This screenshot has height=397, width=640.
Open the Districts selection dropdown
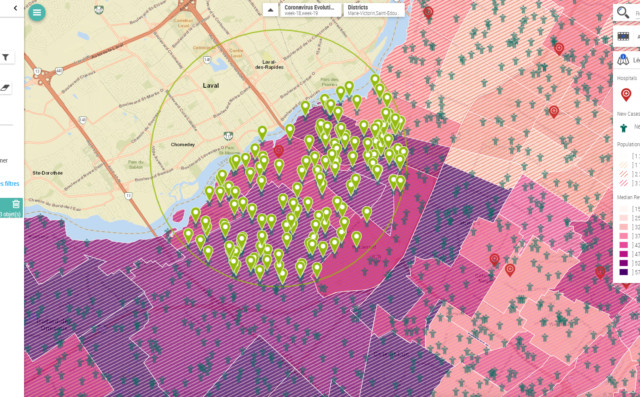click(374, 10)
